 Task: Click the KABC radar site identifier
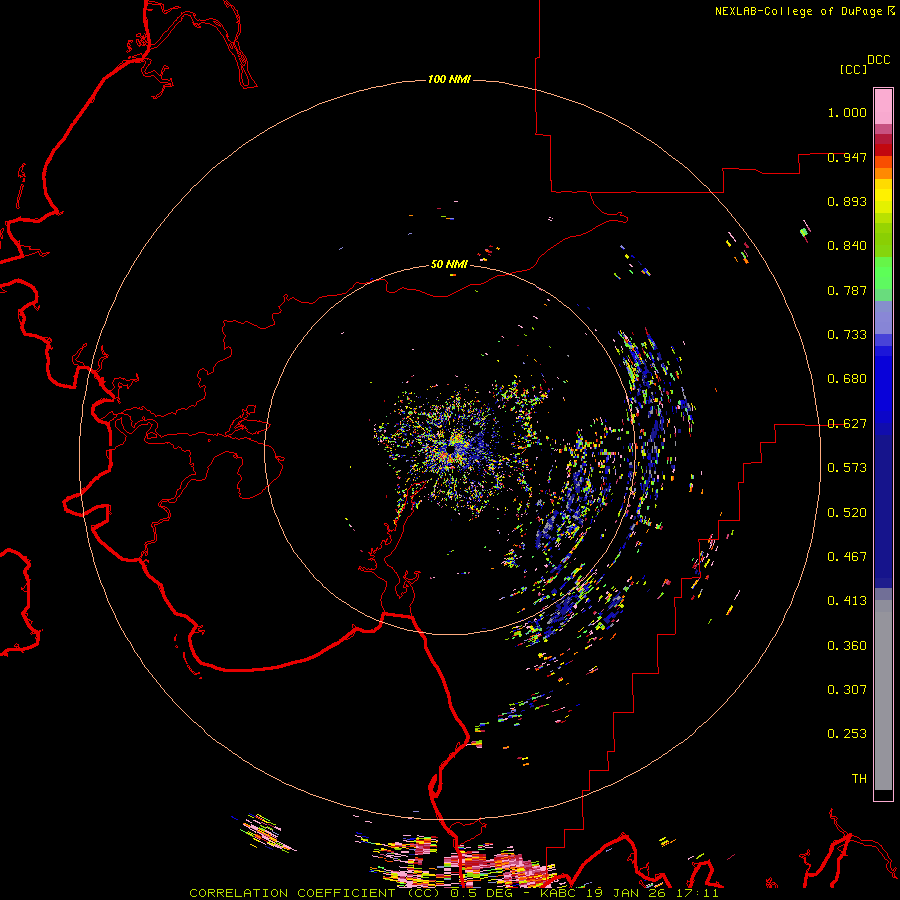[559, 893]
